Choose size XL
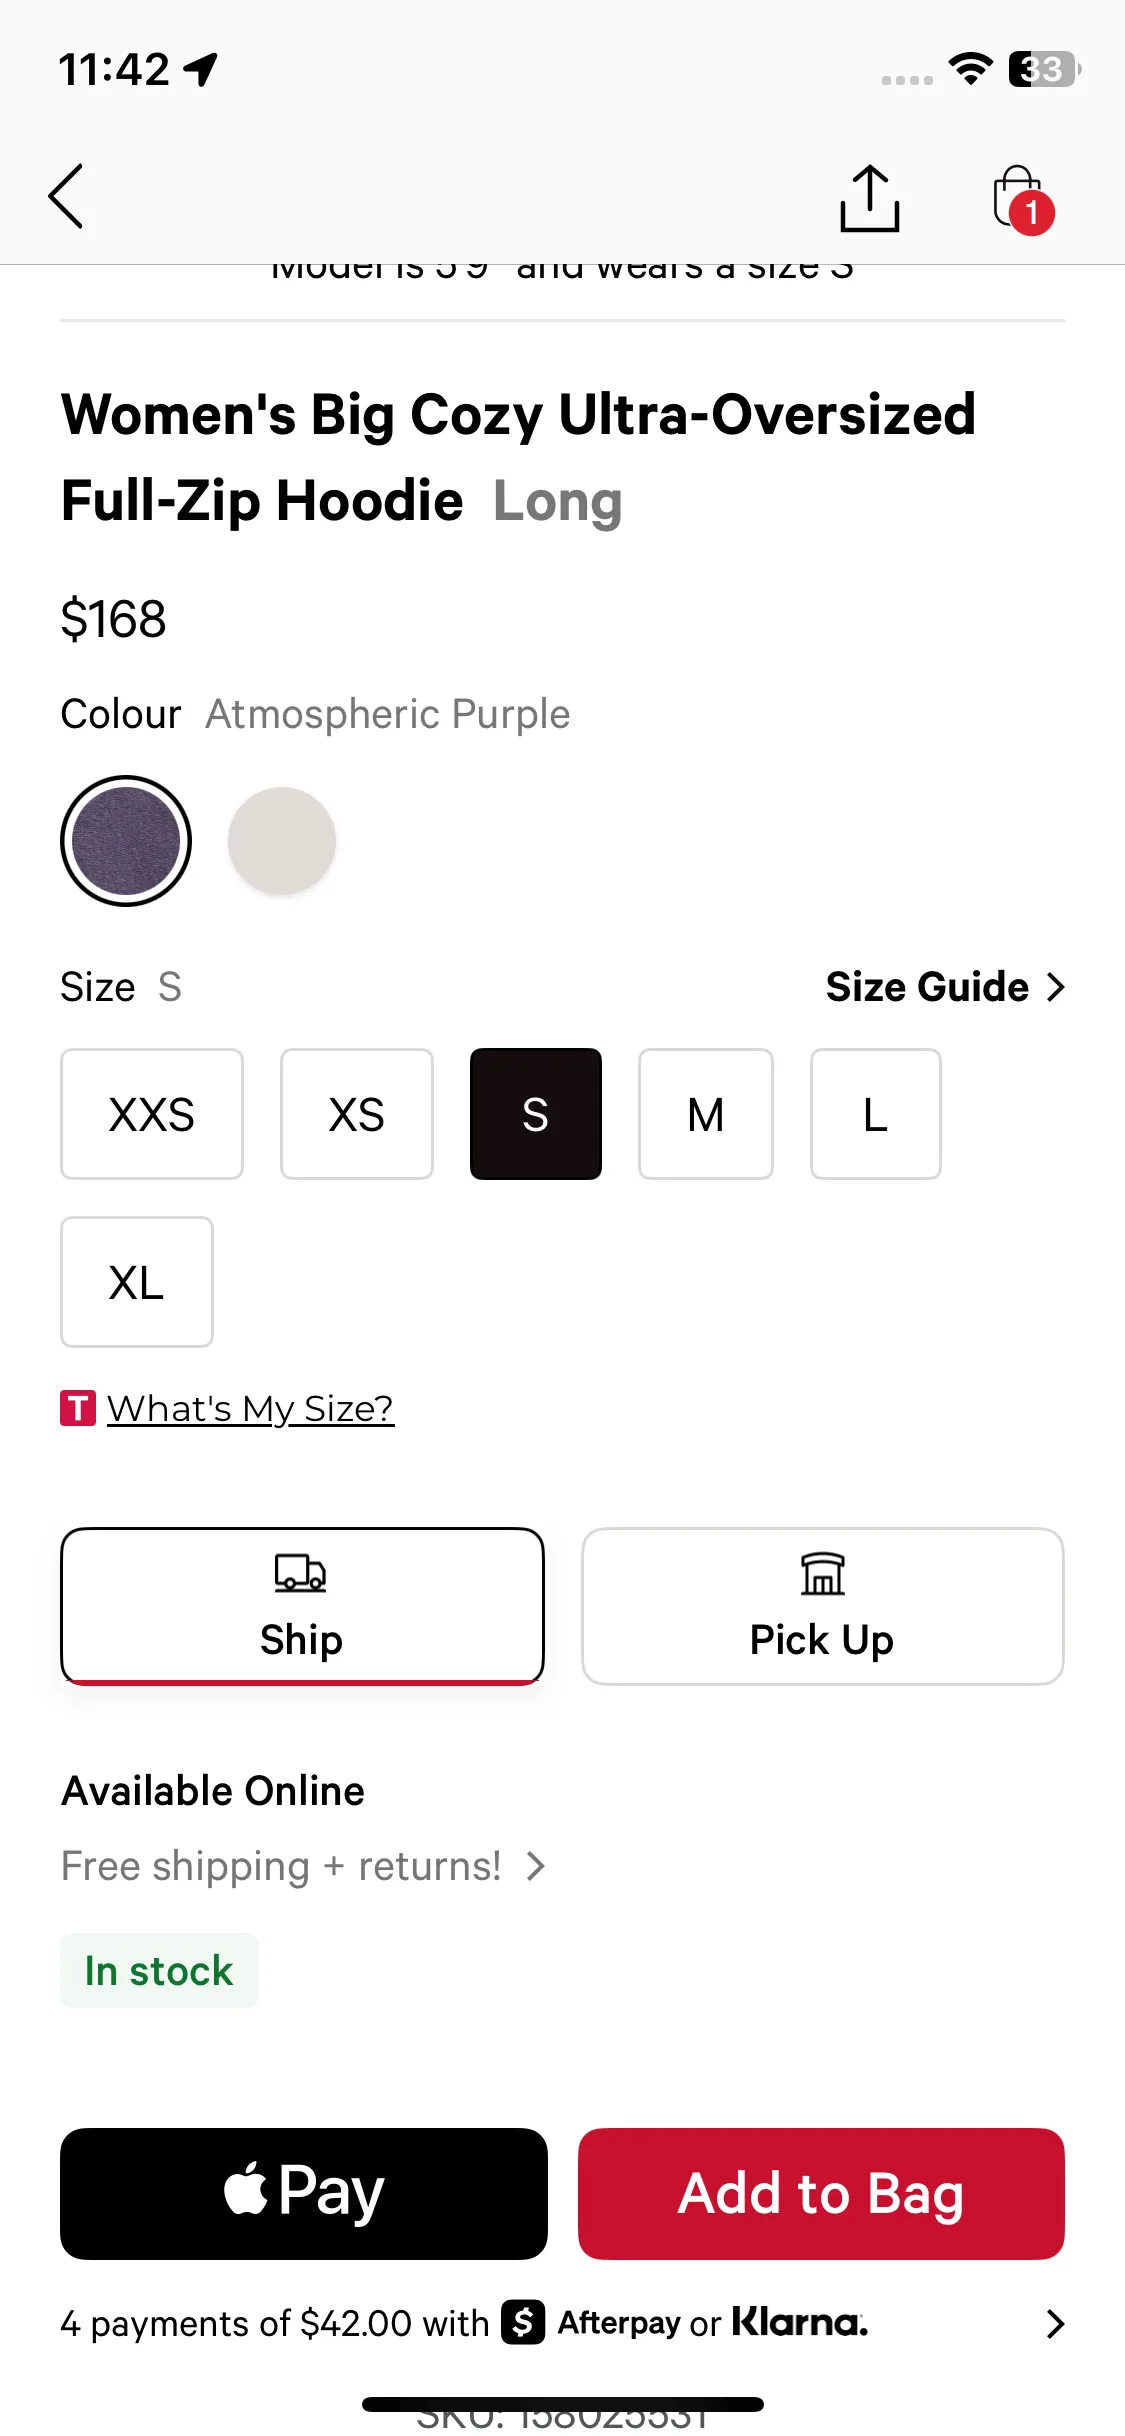 137,1282
